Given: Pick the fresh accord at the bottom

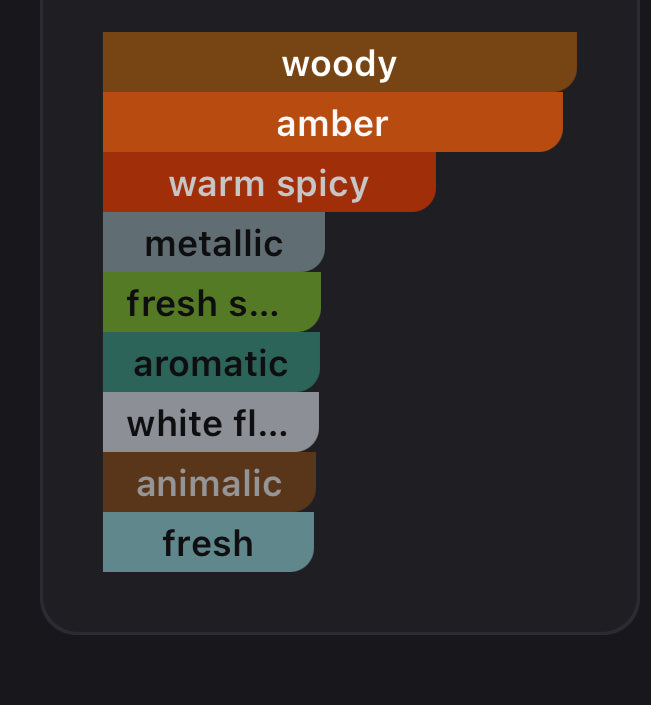Looking at the screenshot, I should click(x=208, y=542).
